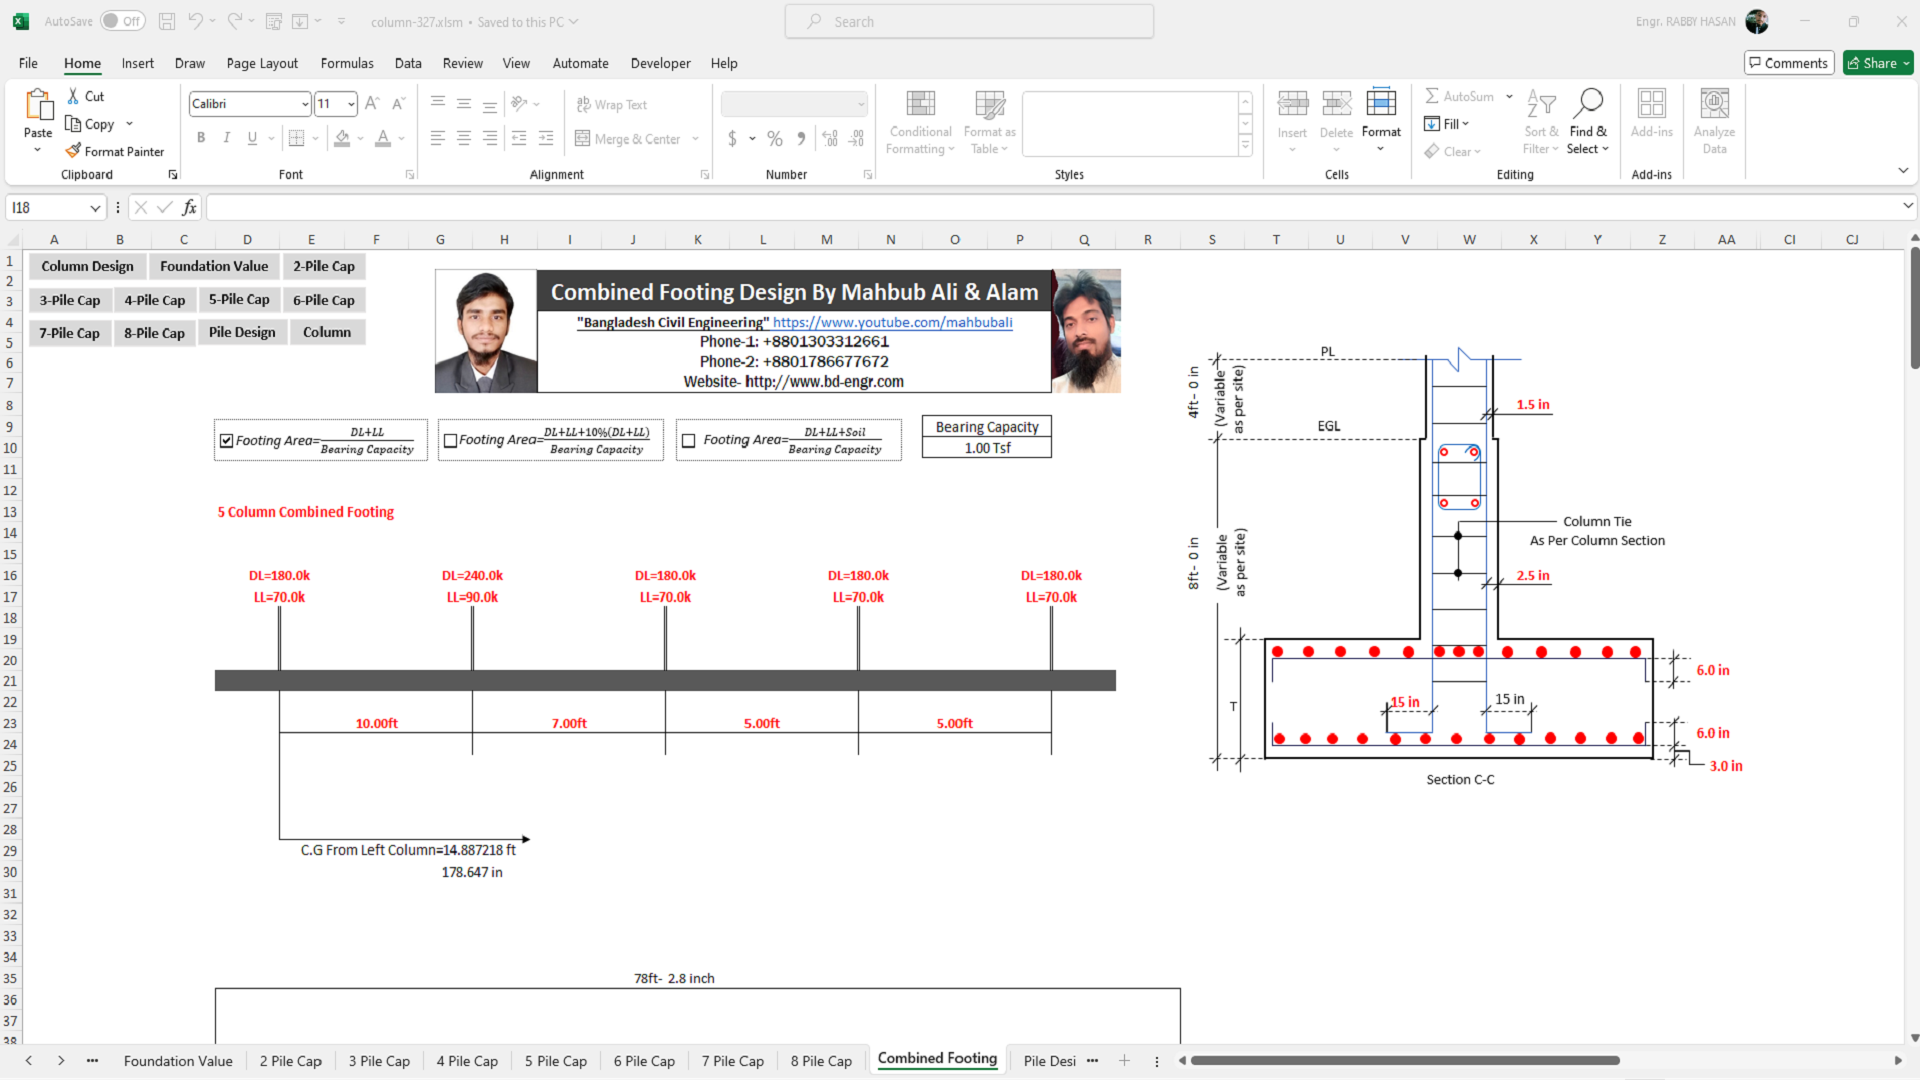Screen dimensions: 1920x1080
Task: Open the YouTube mahbubali hyperlink
Action: (892, 322)
